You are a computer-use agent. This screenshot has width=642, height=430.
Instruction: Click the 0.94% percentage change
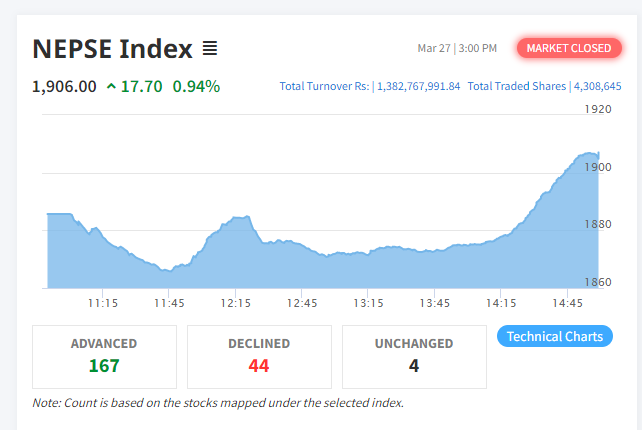(196, 87)
